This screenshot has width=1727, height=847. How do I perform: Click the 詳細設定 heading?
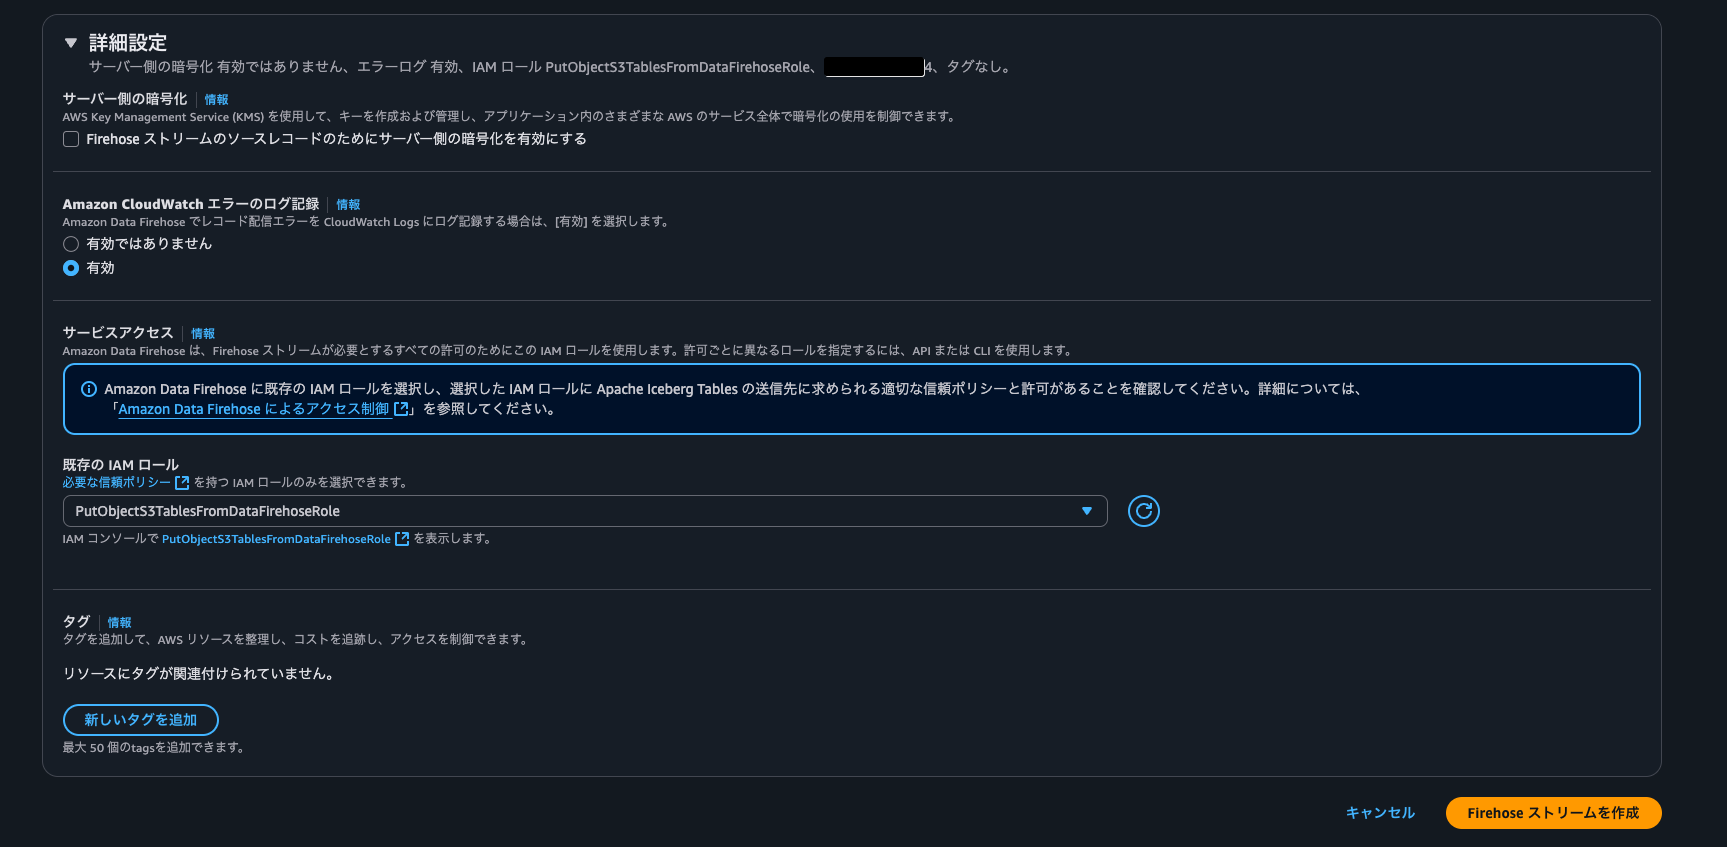coord(128,43)
